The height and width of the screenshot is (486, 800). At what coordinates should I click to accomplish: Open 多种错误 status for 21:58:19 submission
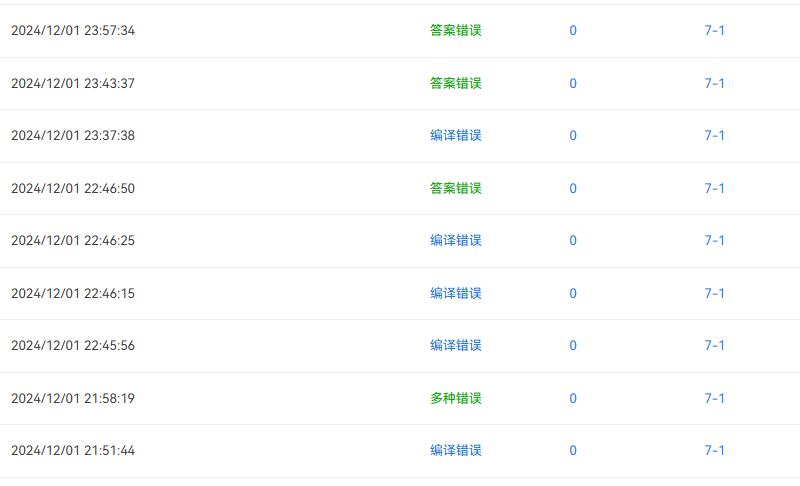click(456, 399)
